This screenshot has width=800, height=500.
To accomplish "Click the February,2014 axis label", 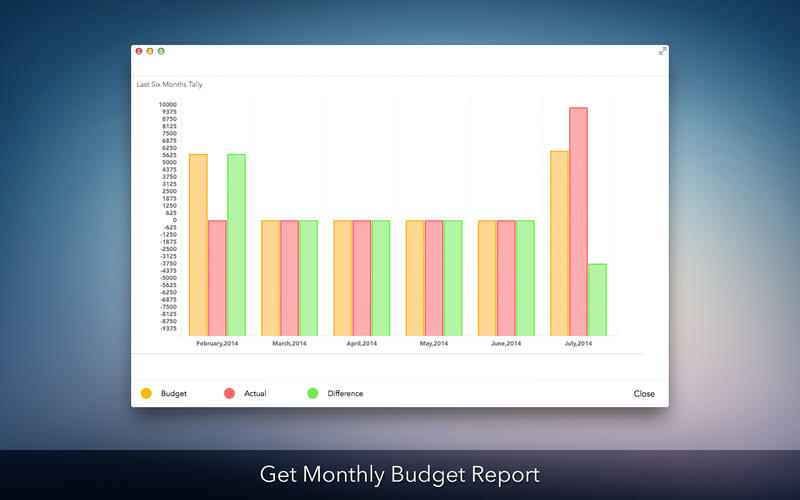I will [217, 343].
